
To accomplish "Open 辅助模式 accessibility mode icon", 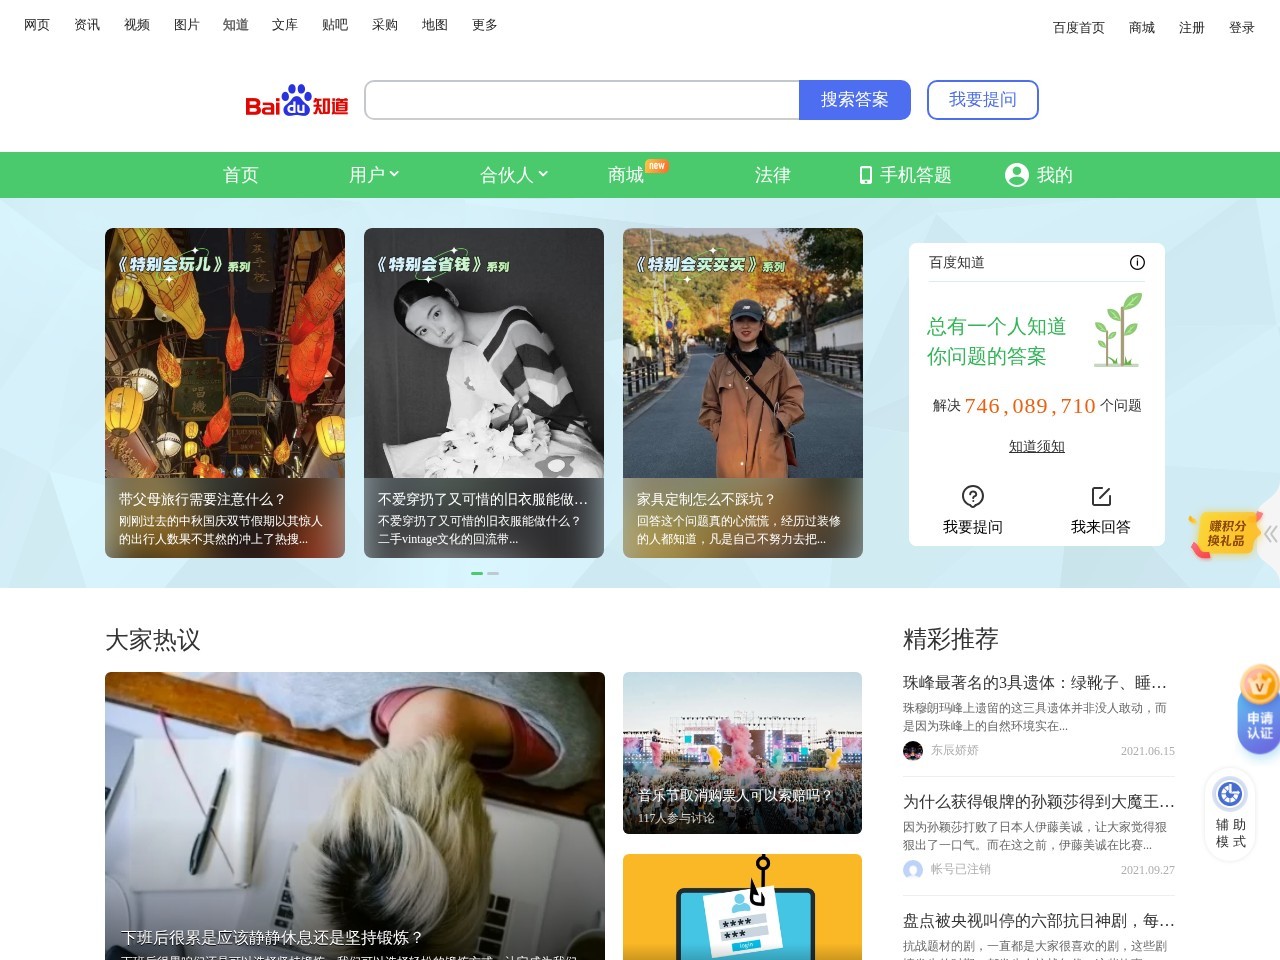I will (1228, 795).
